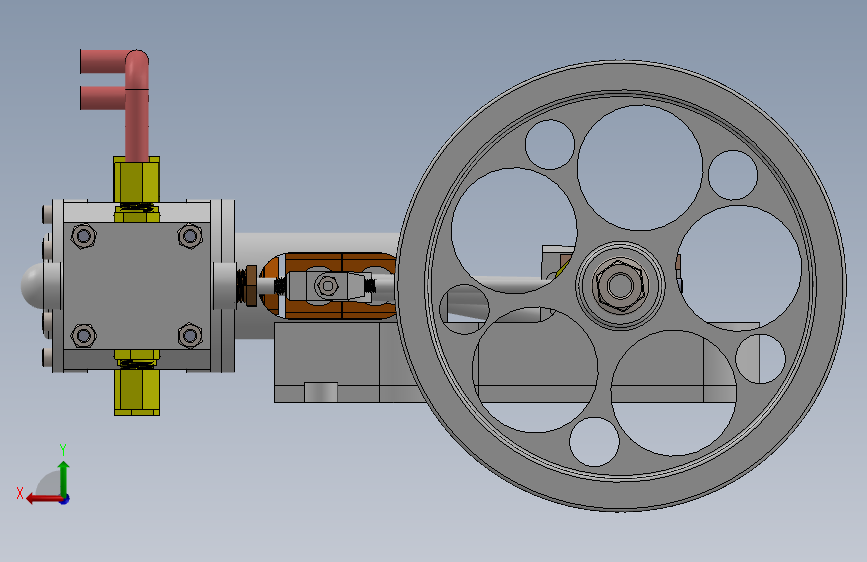Select the lower yellow hex fitting
This screenshot has width=867, height=562.
click(137, 392)
